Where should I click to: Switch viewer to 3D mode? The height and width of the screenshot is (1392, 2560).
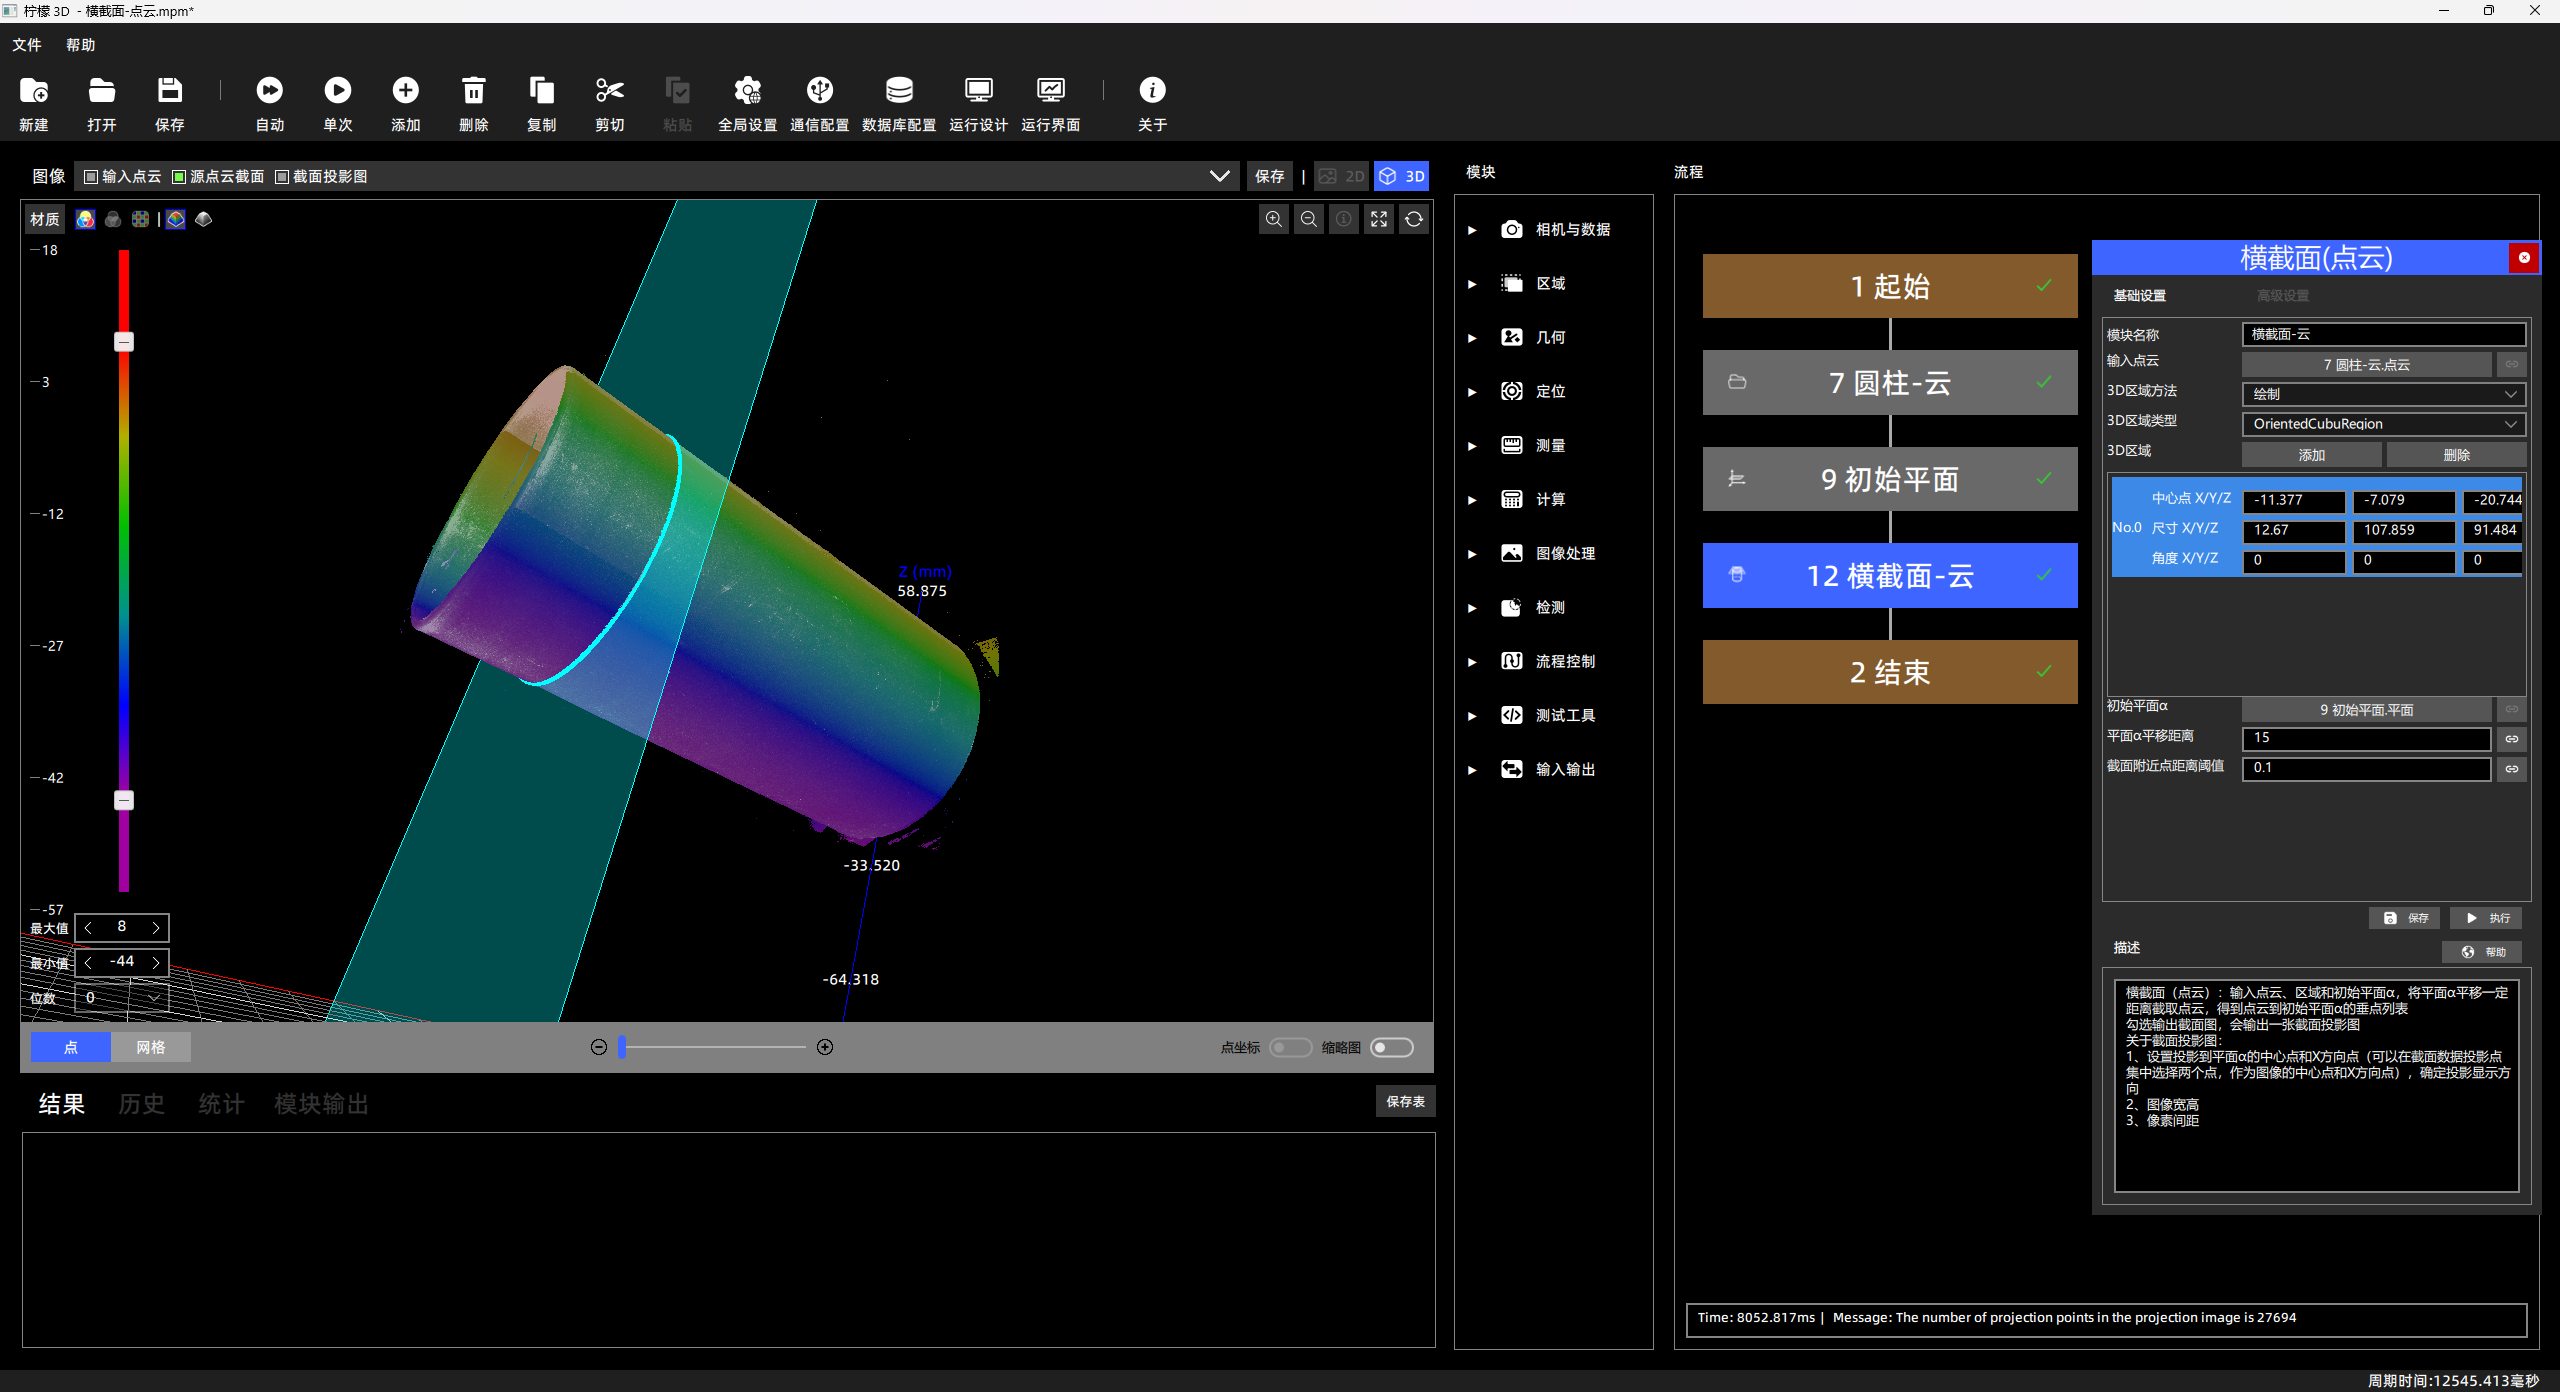point(1402,176)
